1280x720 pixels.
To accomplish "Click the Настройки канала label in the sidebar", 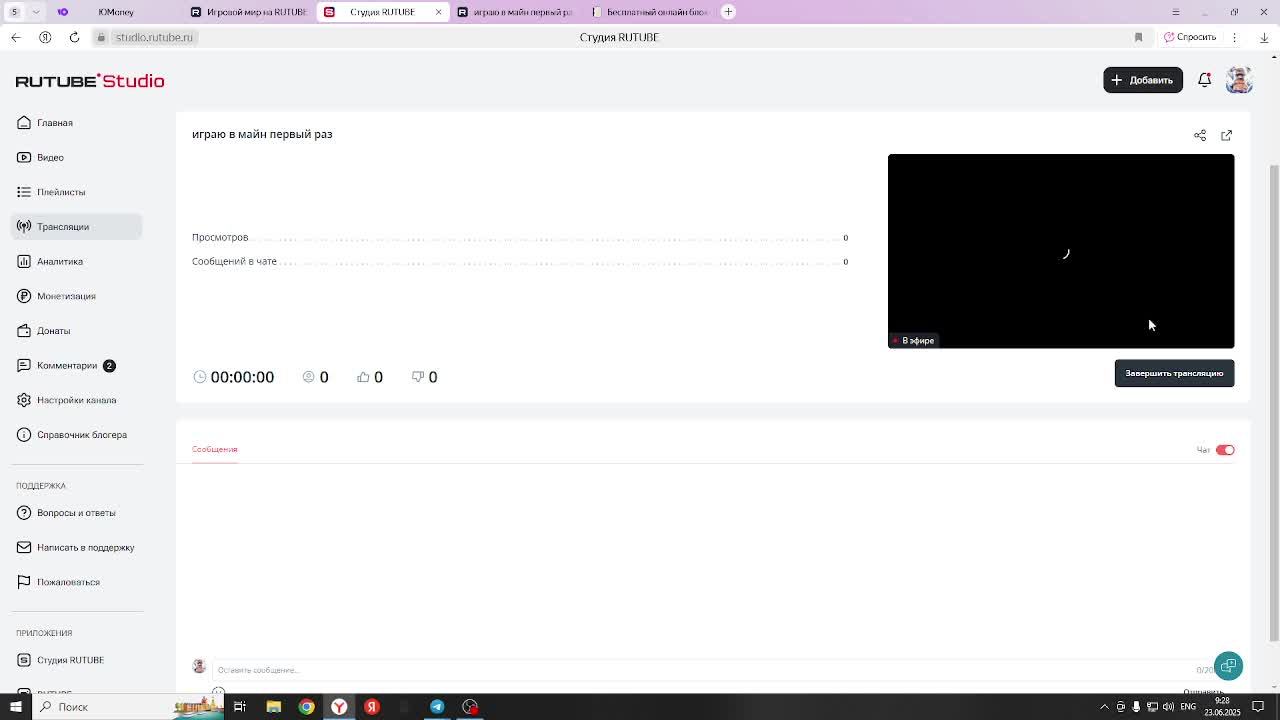I will pyautogui.click(x=76, y=400).
